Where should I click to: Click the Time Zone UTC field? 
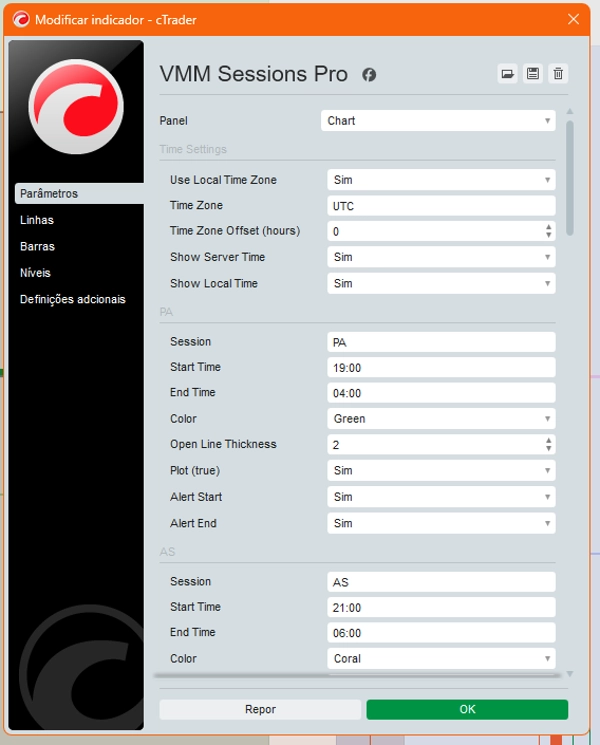(441, 206)
